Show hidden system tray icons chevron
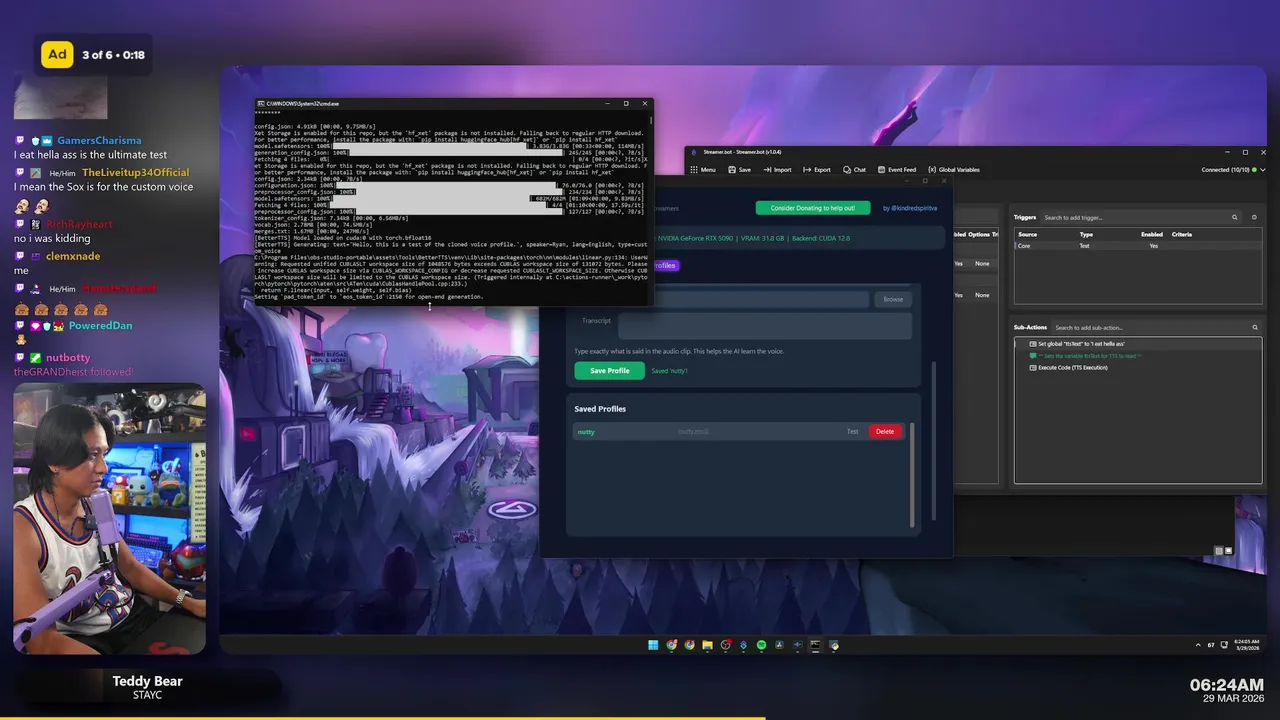This screenshot has height=720, width=1280. click(x=1197, y=645)
